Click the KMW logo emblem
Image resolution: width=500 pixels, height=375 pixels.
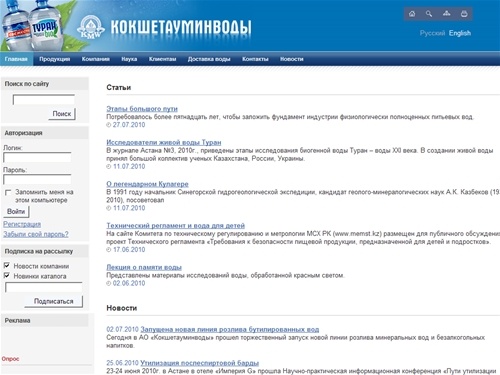click(91, 27)
